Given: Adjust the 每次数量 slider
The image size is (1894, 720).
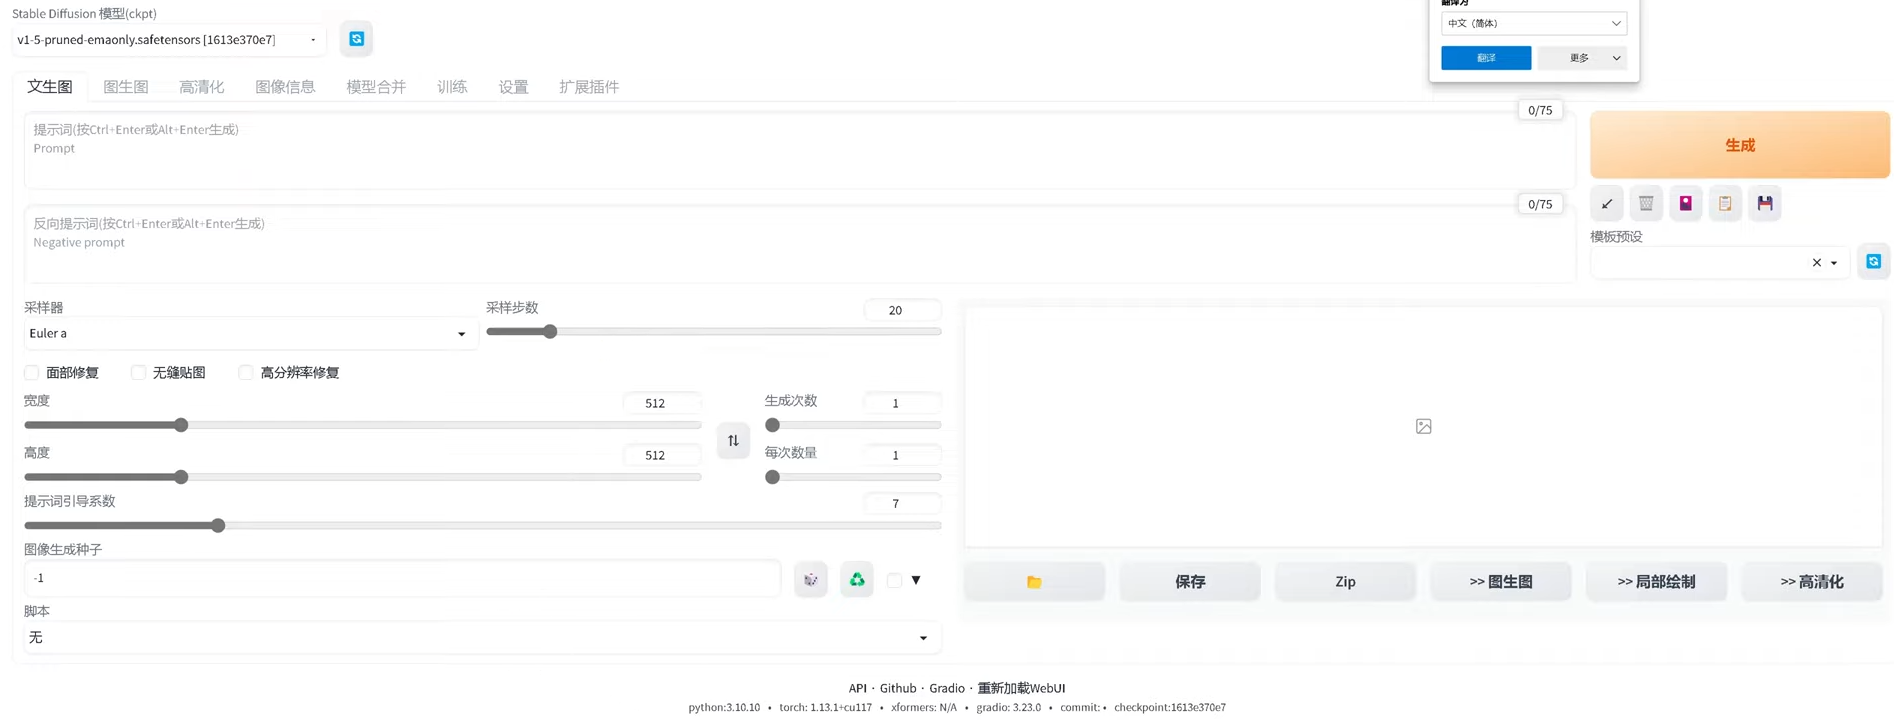Looking at the screenshot, I should [853, 477].
